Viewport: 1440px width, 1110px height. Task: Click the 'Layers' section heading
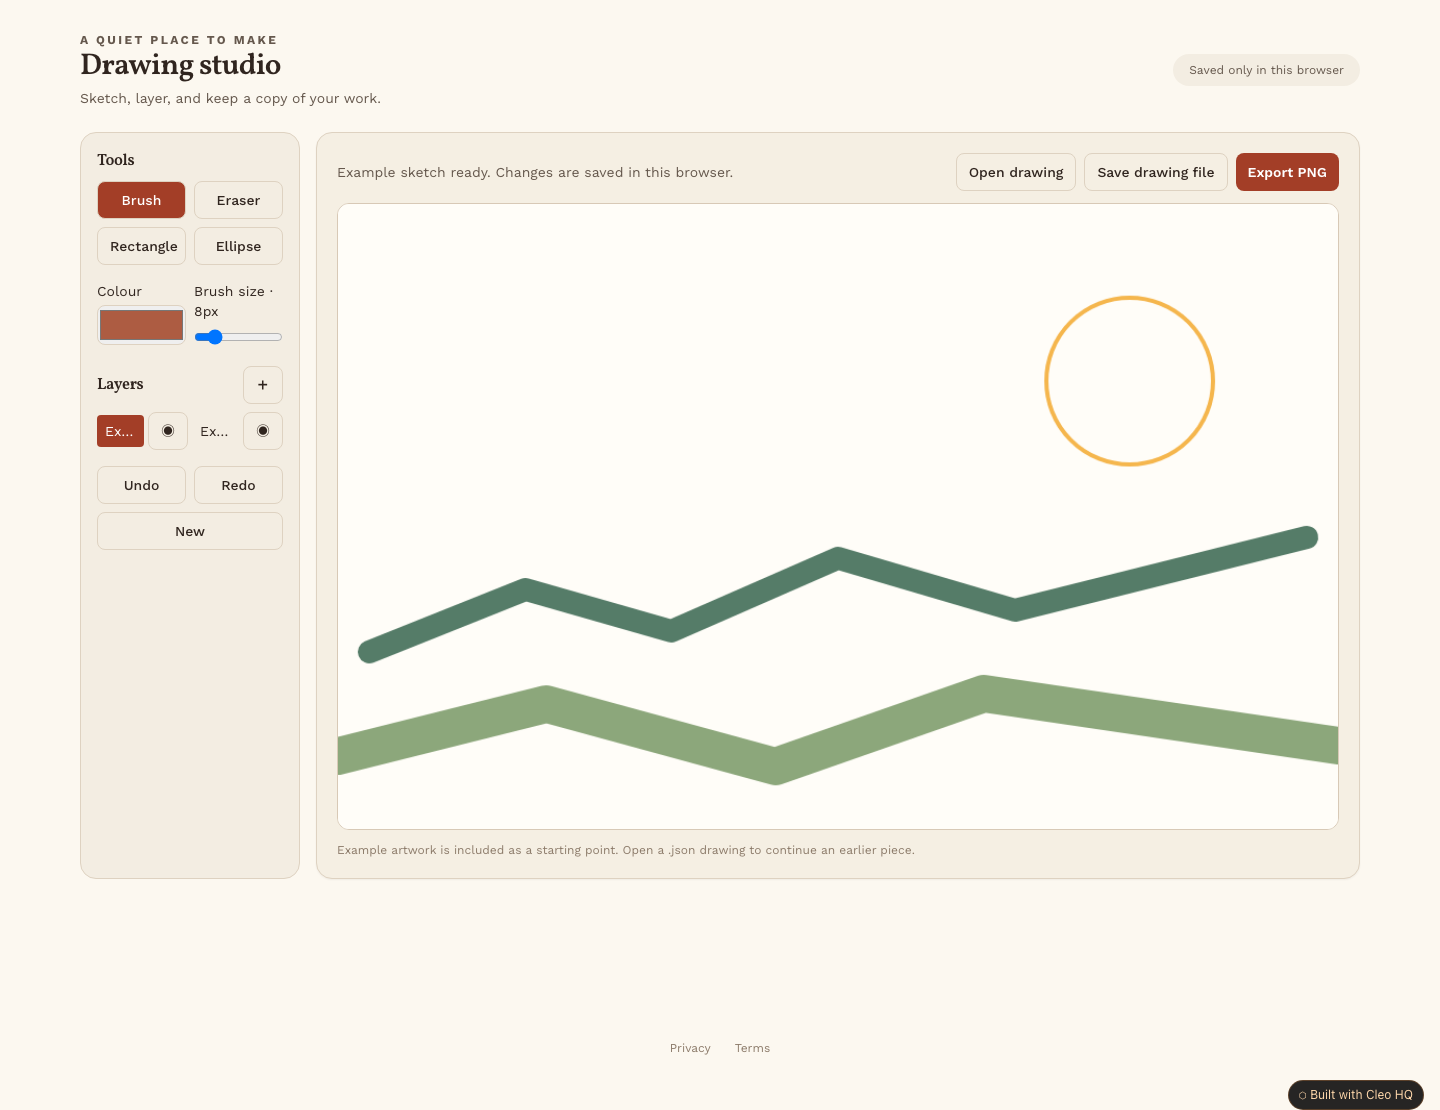pyautogui.click(x=120, y=384)
